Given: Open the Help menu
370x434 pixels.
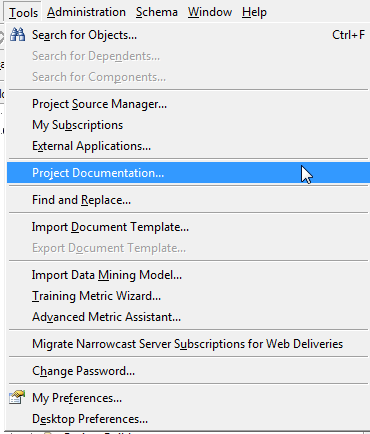Looking at the screenshot, I should pyautogui.click(x=254, y=12).
